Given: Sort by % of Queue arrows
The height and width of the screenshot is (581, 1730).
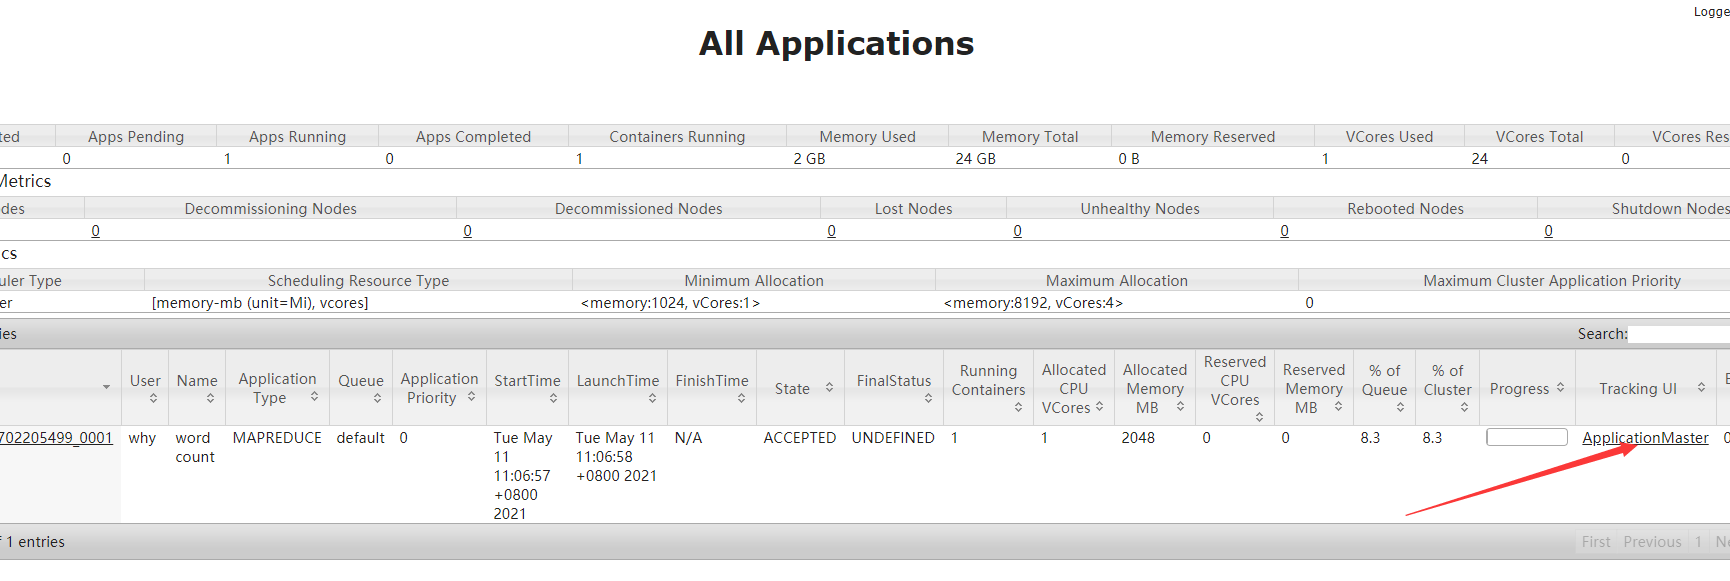Looking at the screenshot, I should [1400, 407].
